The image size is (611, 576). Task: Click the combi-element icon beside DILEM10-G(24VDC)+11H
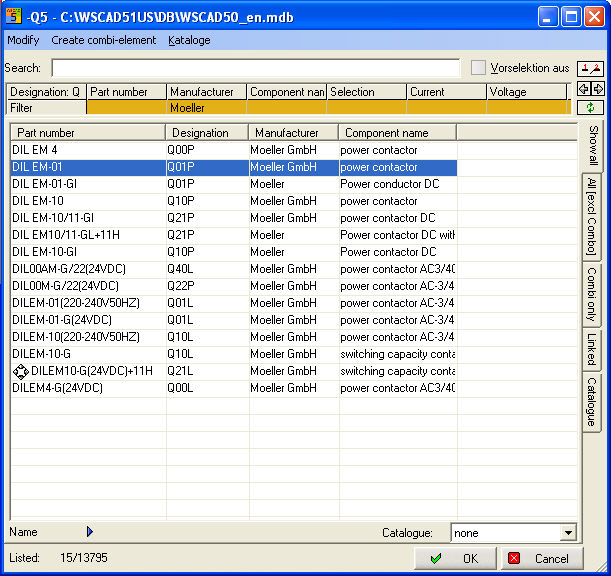pyautogui.click(x=21, y=371)
